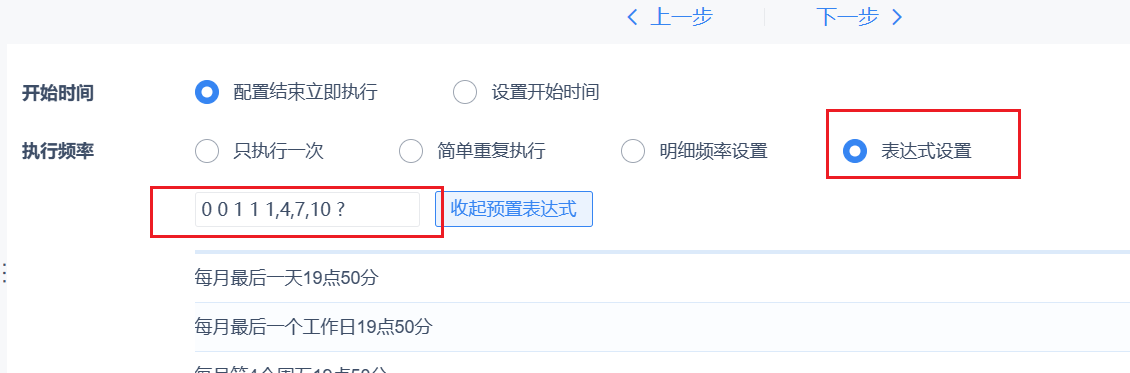Click the left chevron beside 上一步
This screenshot has height=373, width=1130.
click(x=632, y=17)
